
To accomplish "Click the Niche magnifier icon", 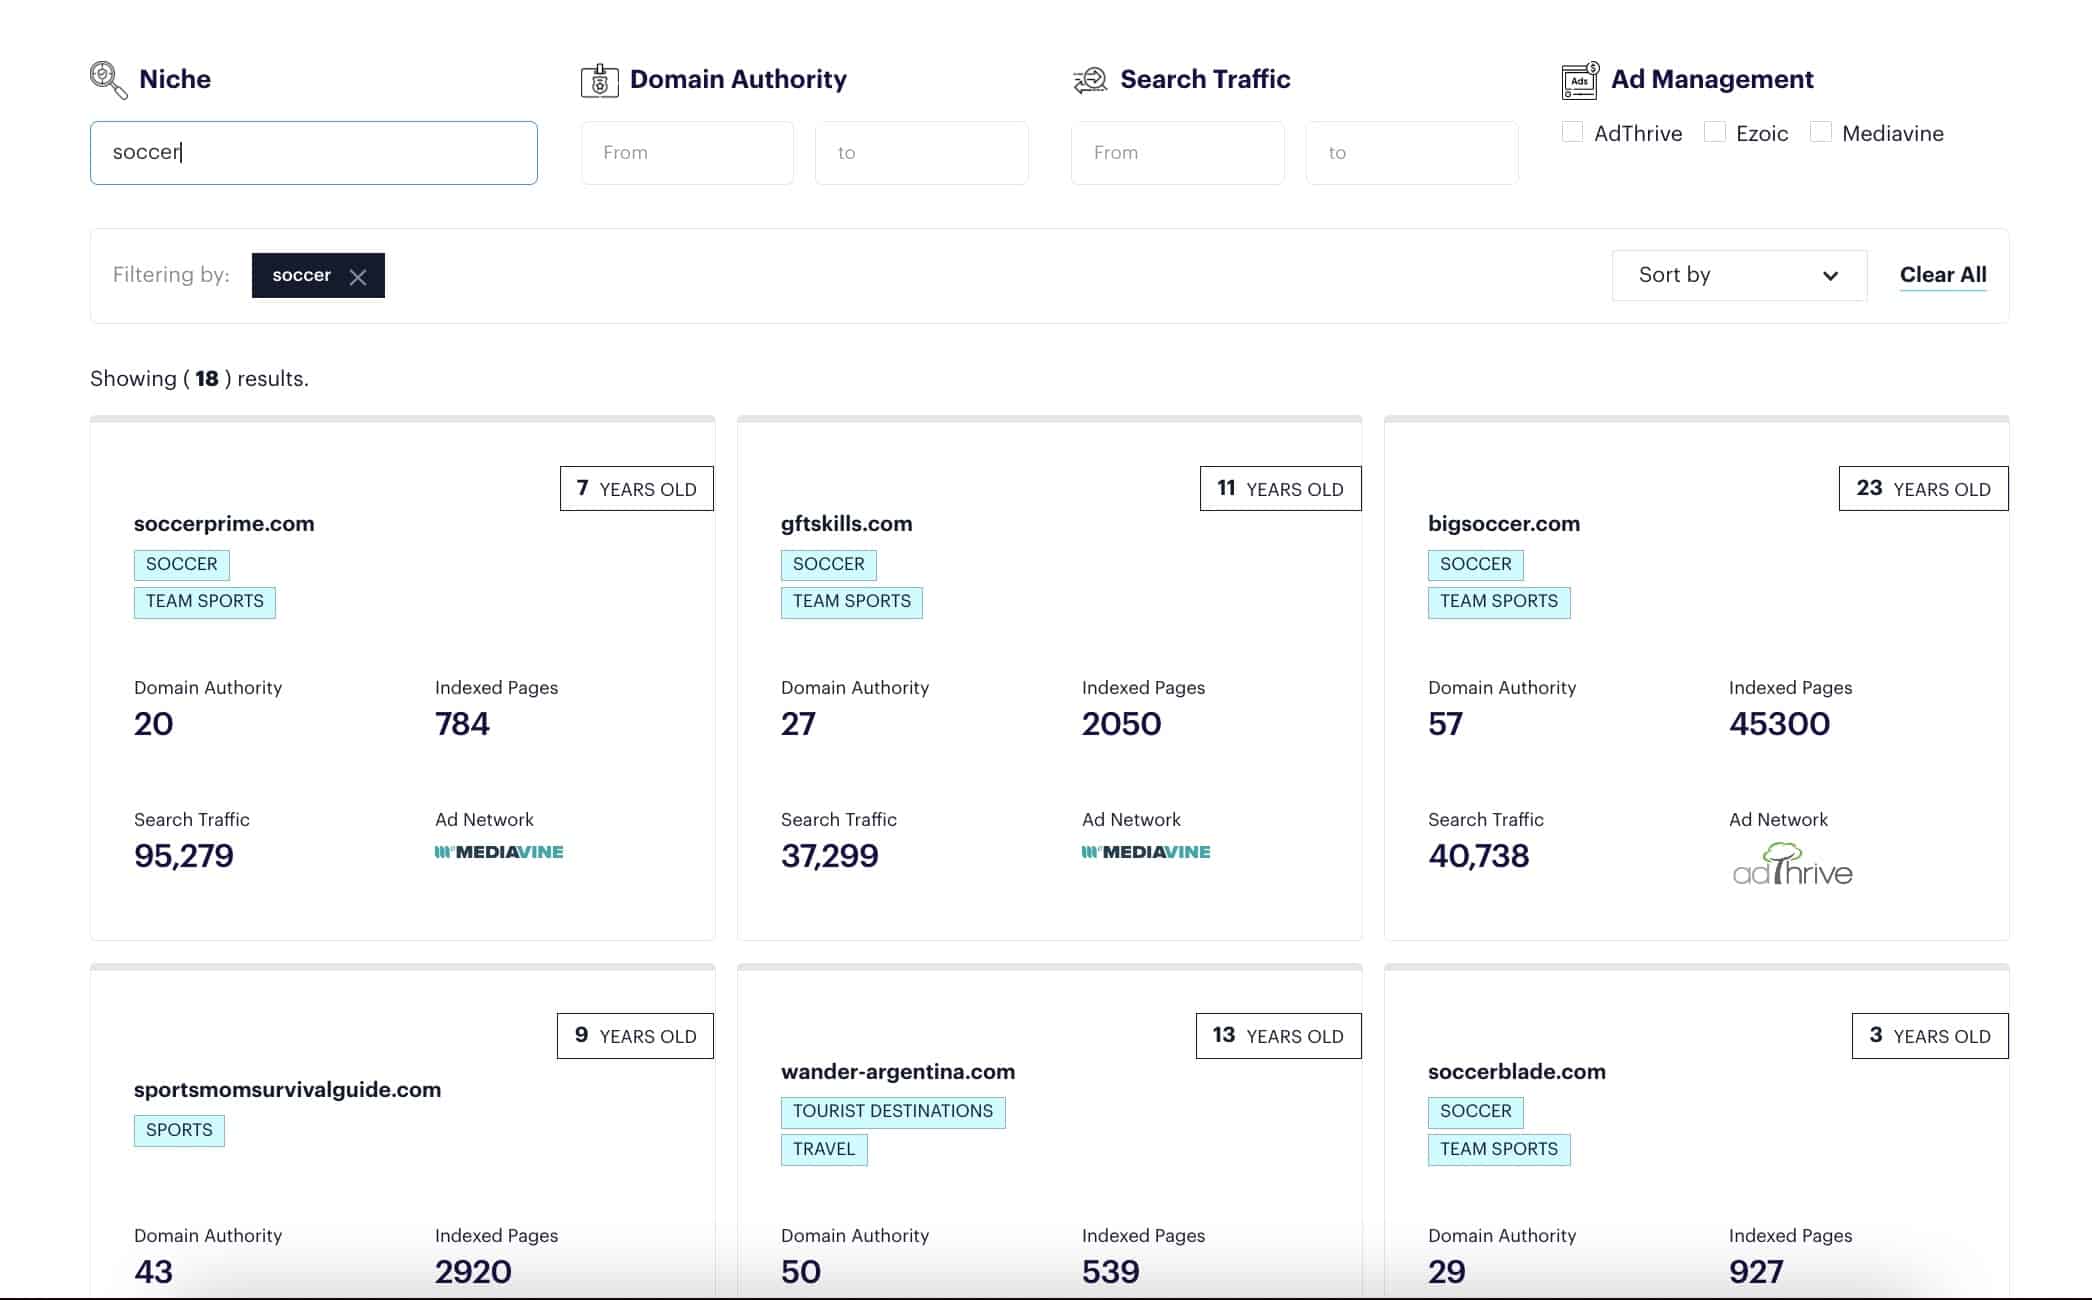I will (108, 80).
